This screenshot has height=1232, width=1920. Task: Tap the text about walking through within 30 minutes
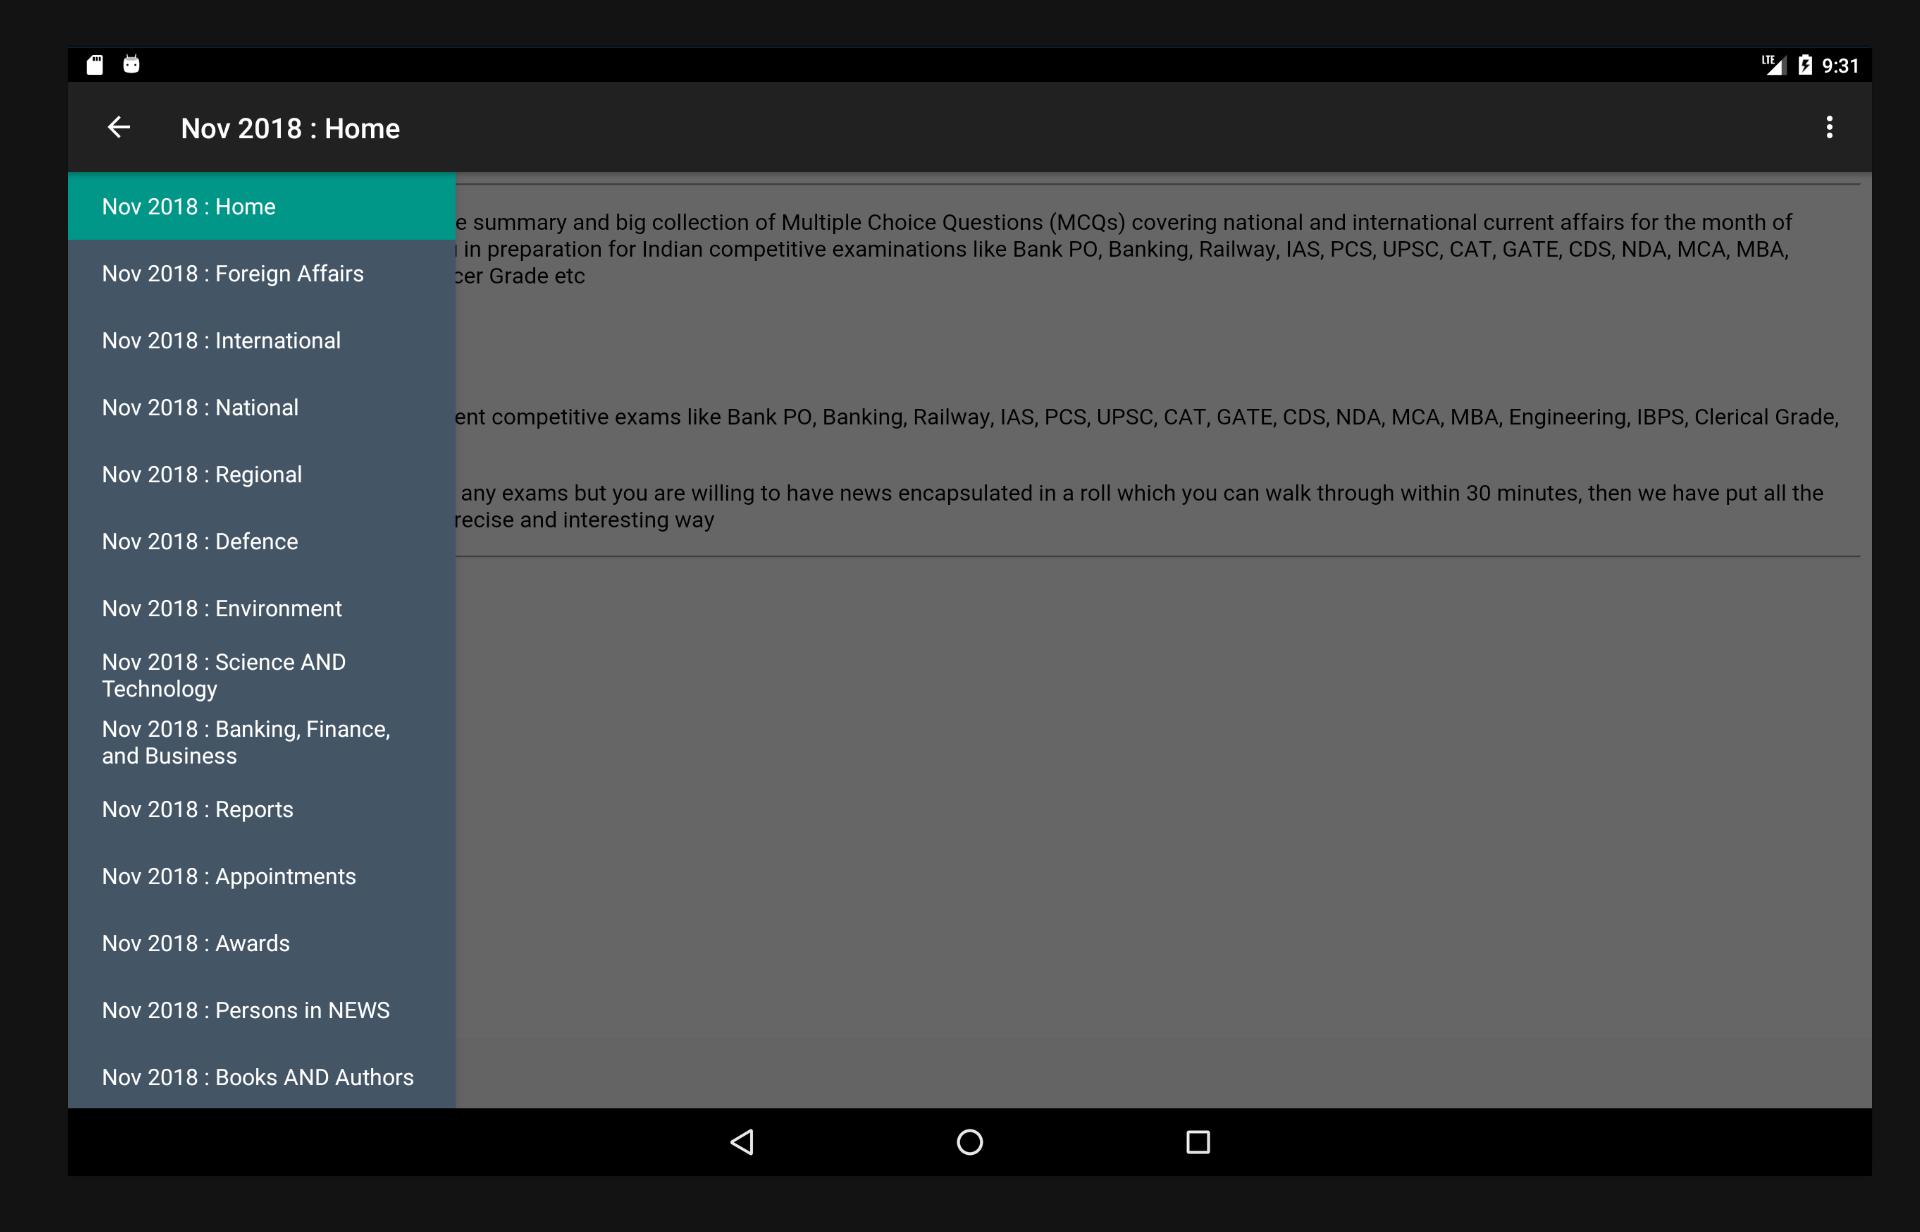point(1140,506)
